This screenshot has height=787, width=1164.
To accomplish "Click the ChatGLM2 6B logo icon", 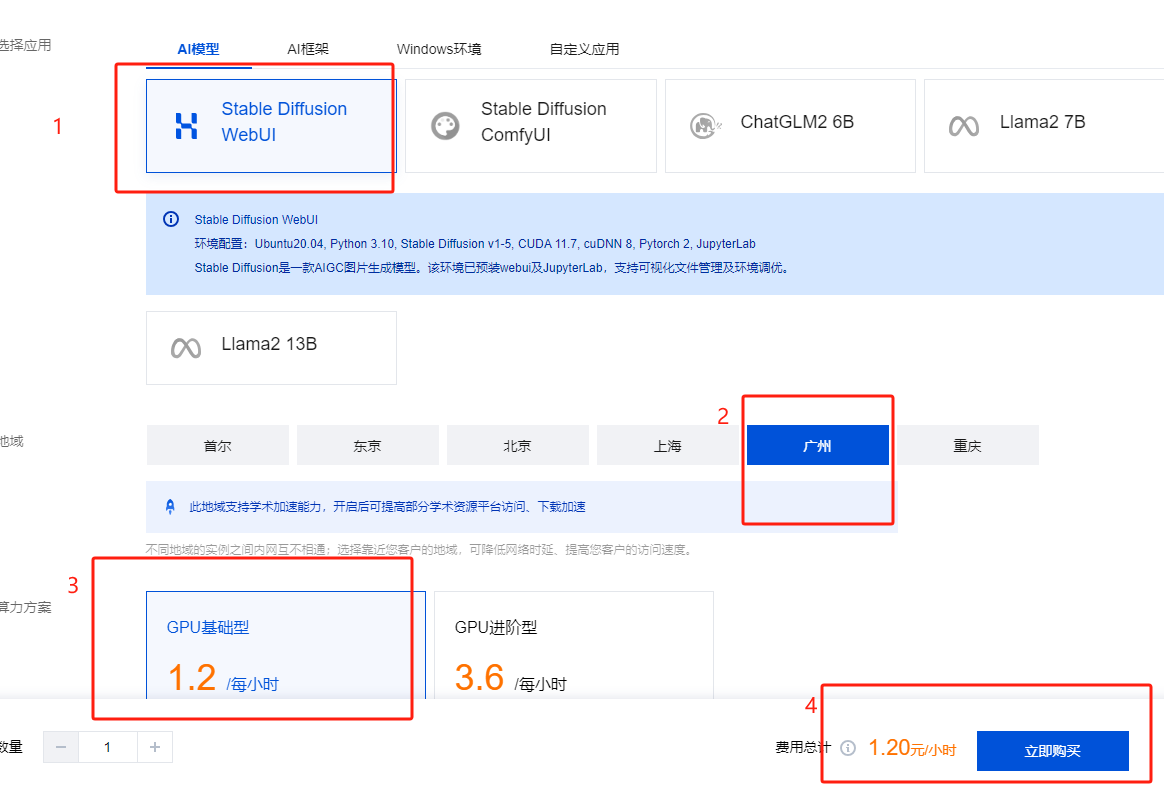I will point(705,126).
